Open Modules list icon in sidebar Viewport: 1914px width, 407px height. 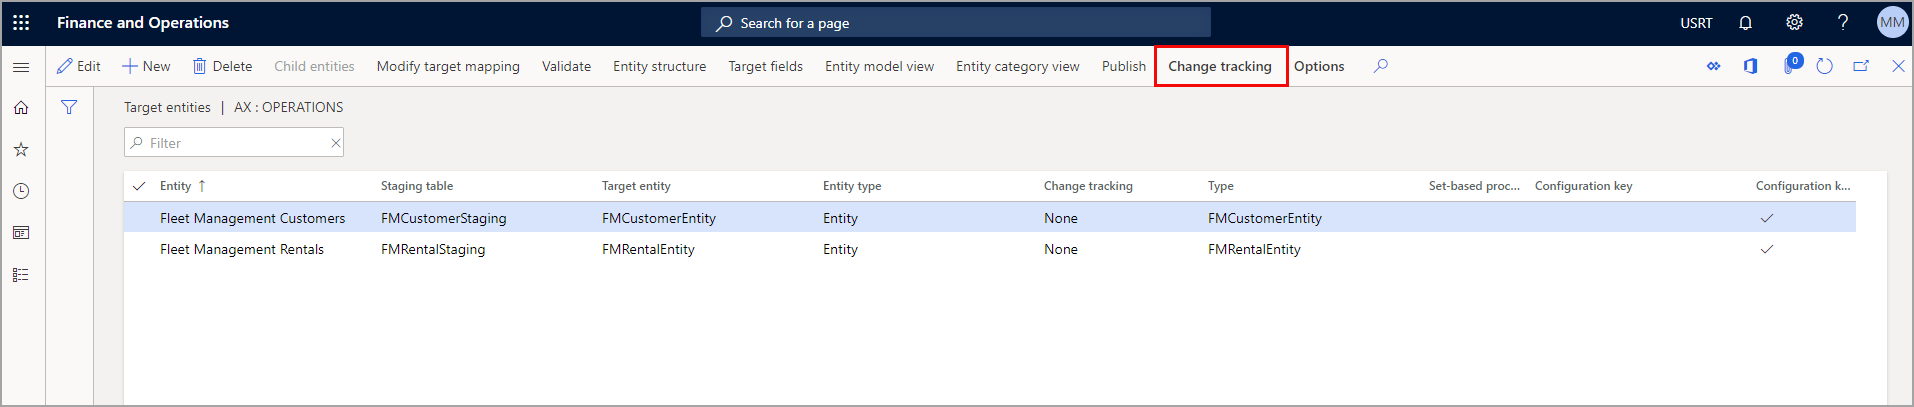[21, 275]
